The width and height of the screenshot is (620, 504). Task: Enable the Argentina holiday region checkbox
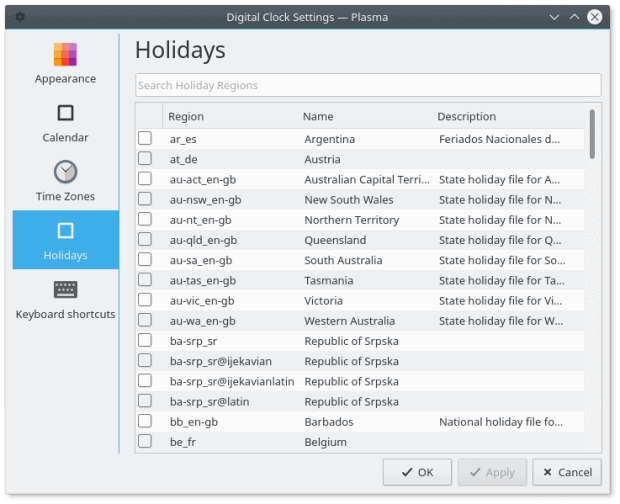click(145, 139)
